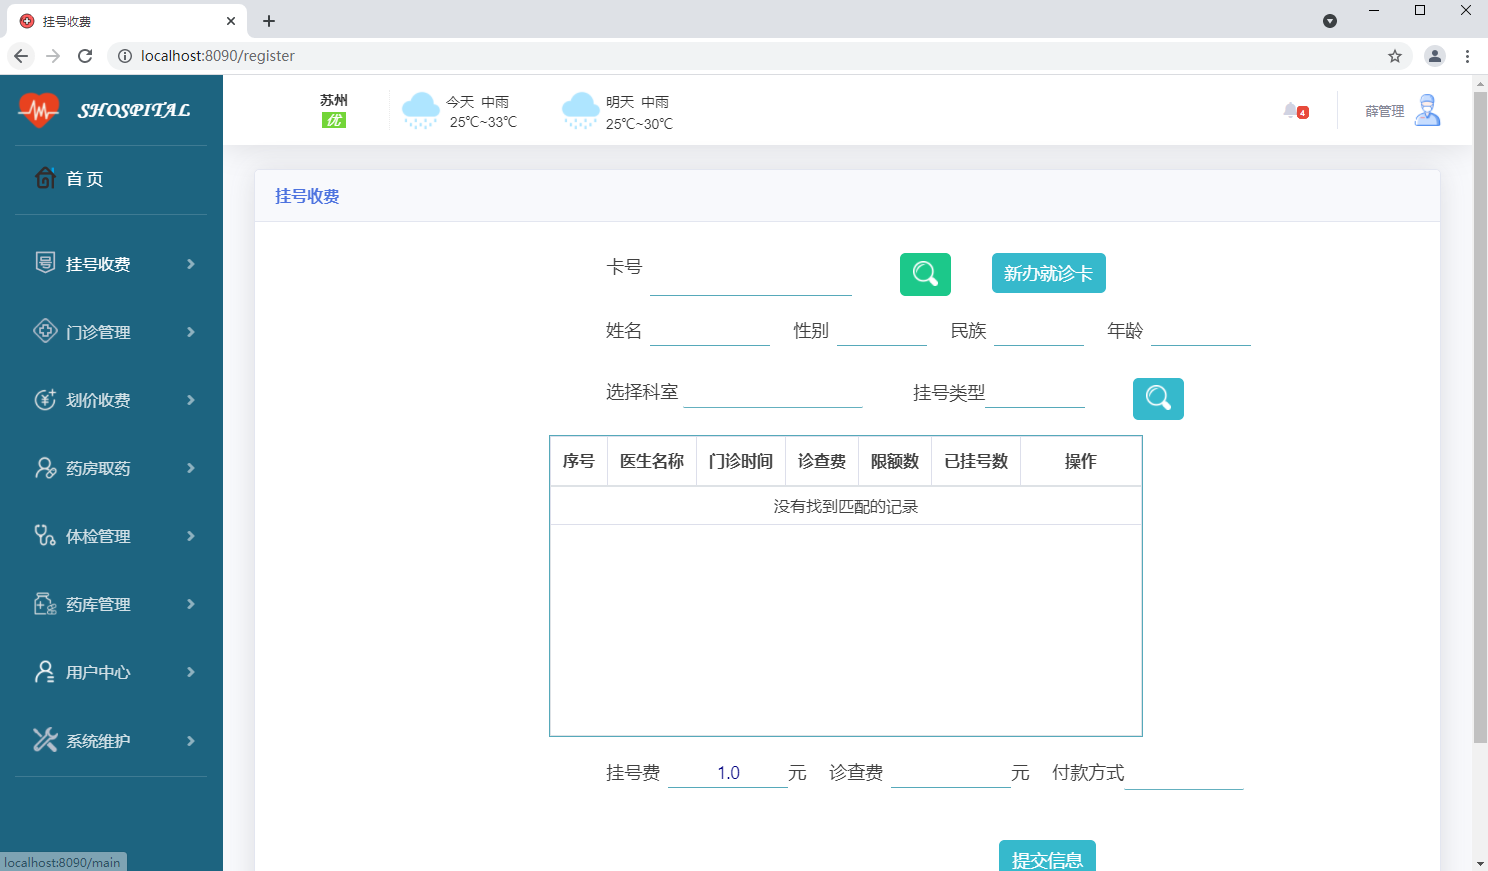Click the 体检管理 sidebar icon

click(45, 535)
